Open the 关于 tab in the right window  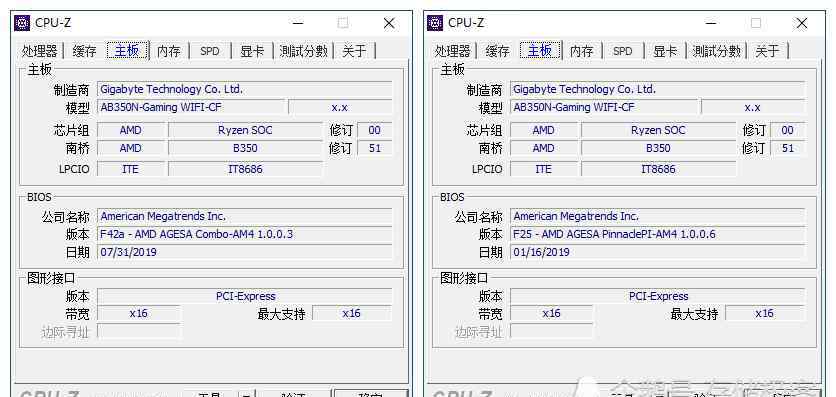[767, 51]
